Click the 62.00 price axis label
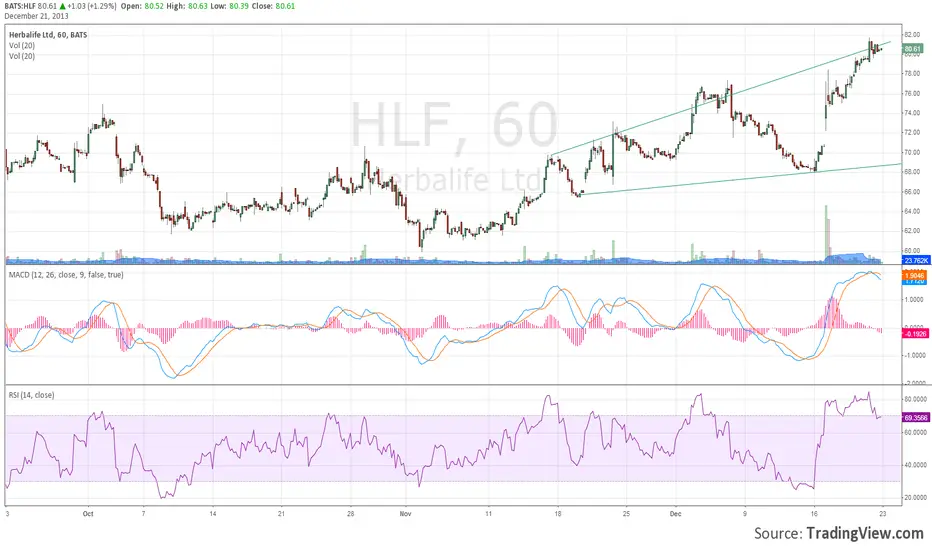The height and width of the screenshot is (550, 932). [x=912, y=231]
